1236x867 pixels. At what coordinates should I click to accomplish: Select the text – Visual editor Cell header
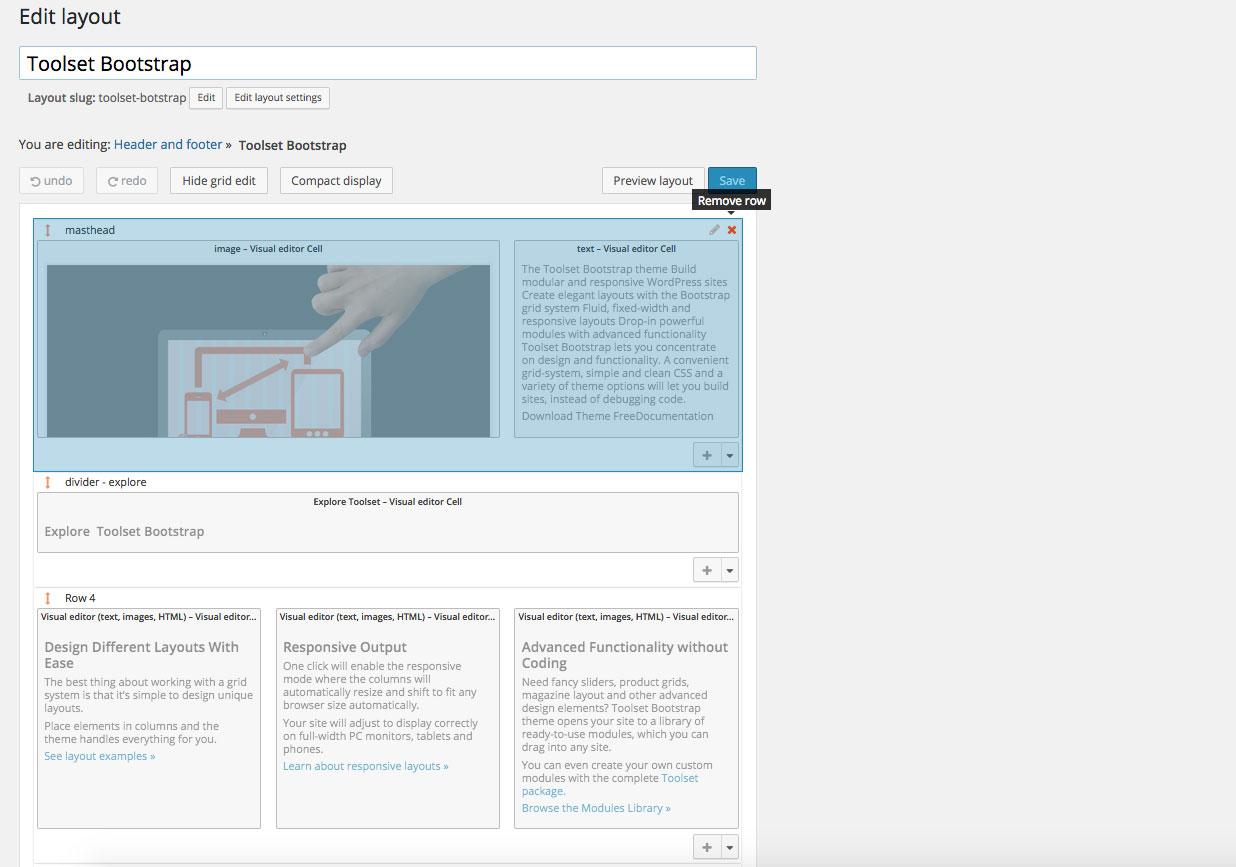[626, 249]
